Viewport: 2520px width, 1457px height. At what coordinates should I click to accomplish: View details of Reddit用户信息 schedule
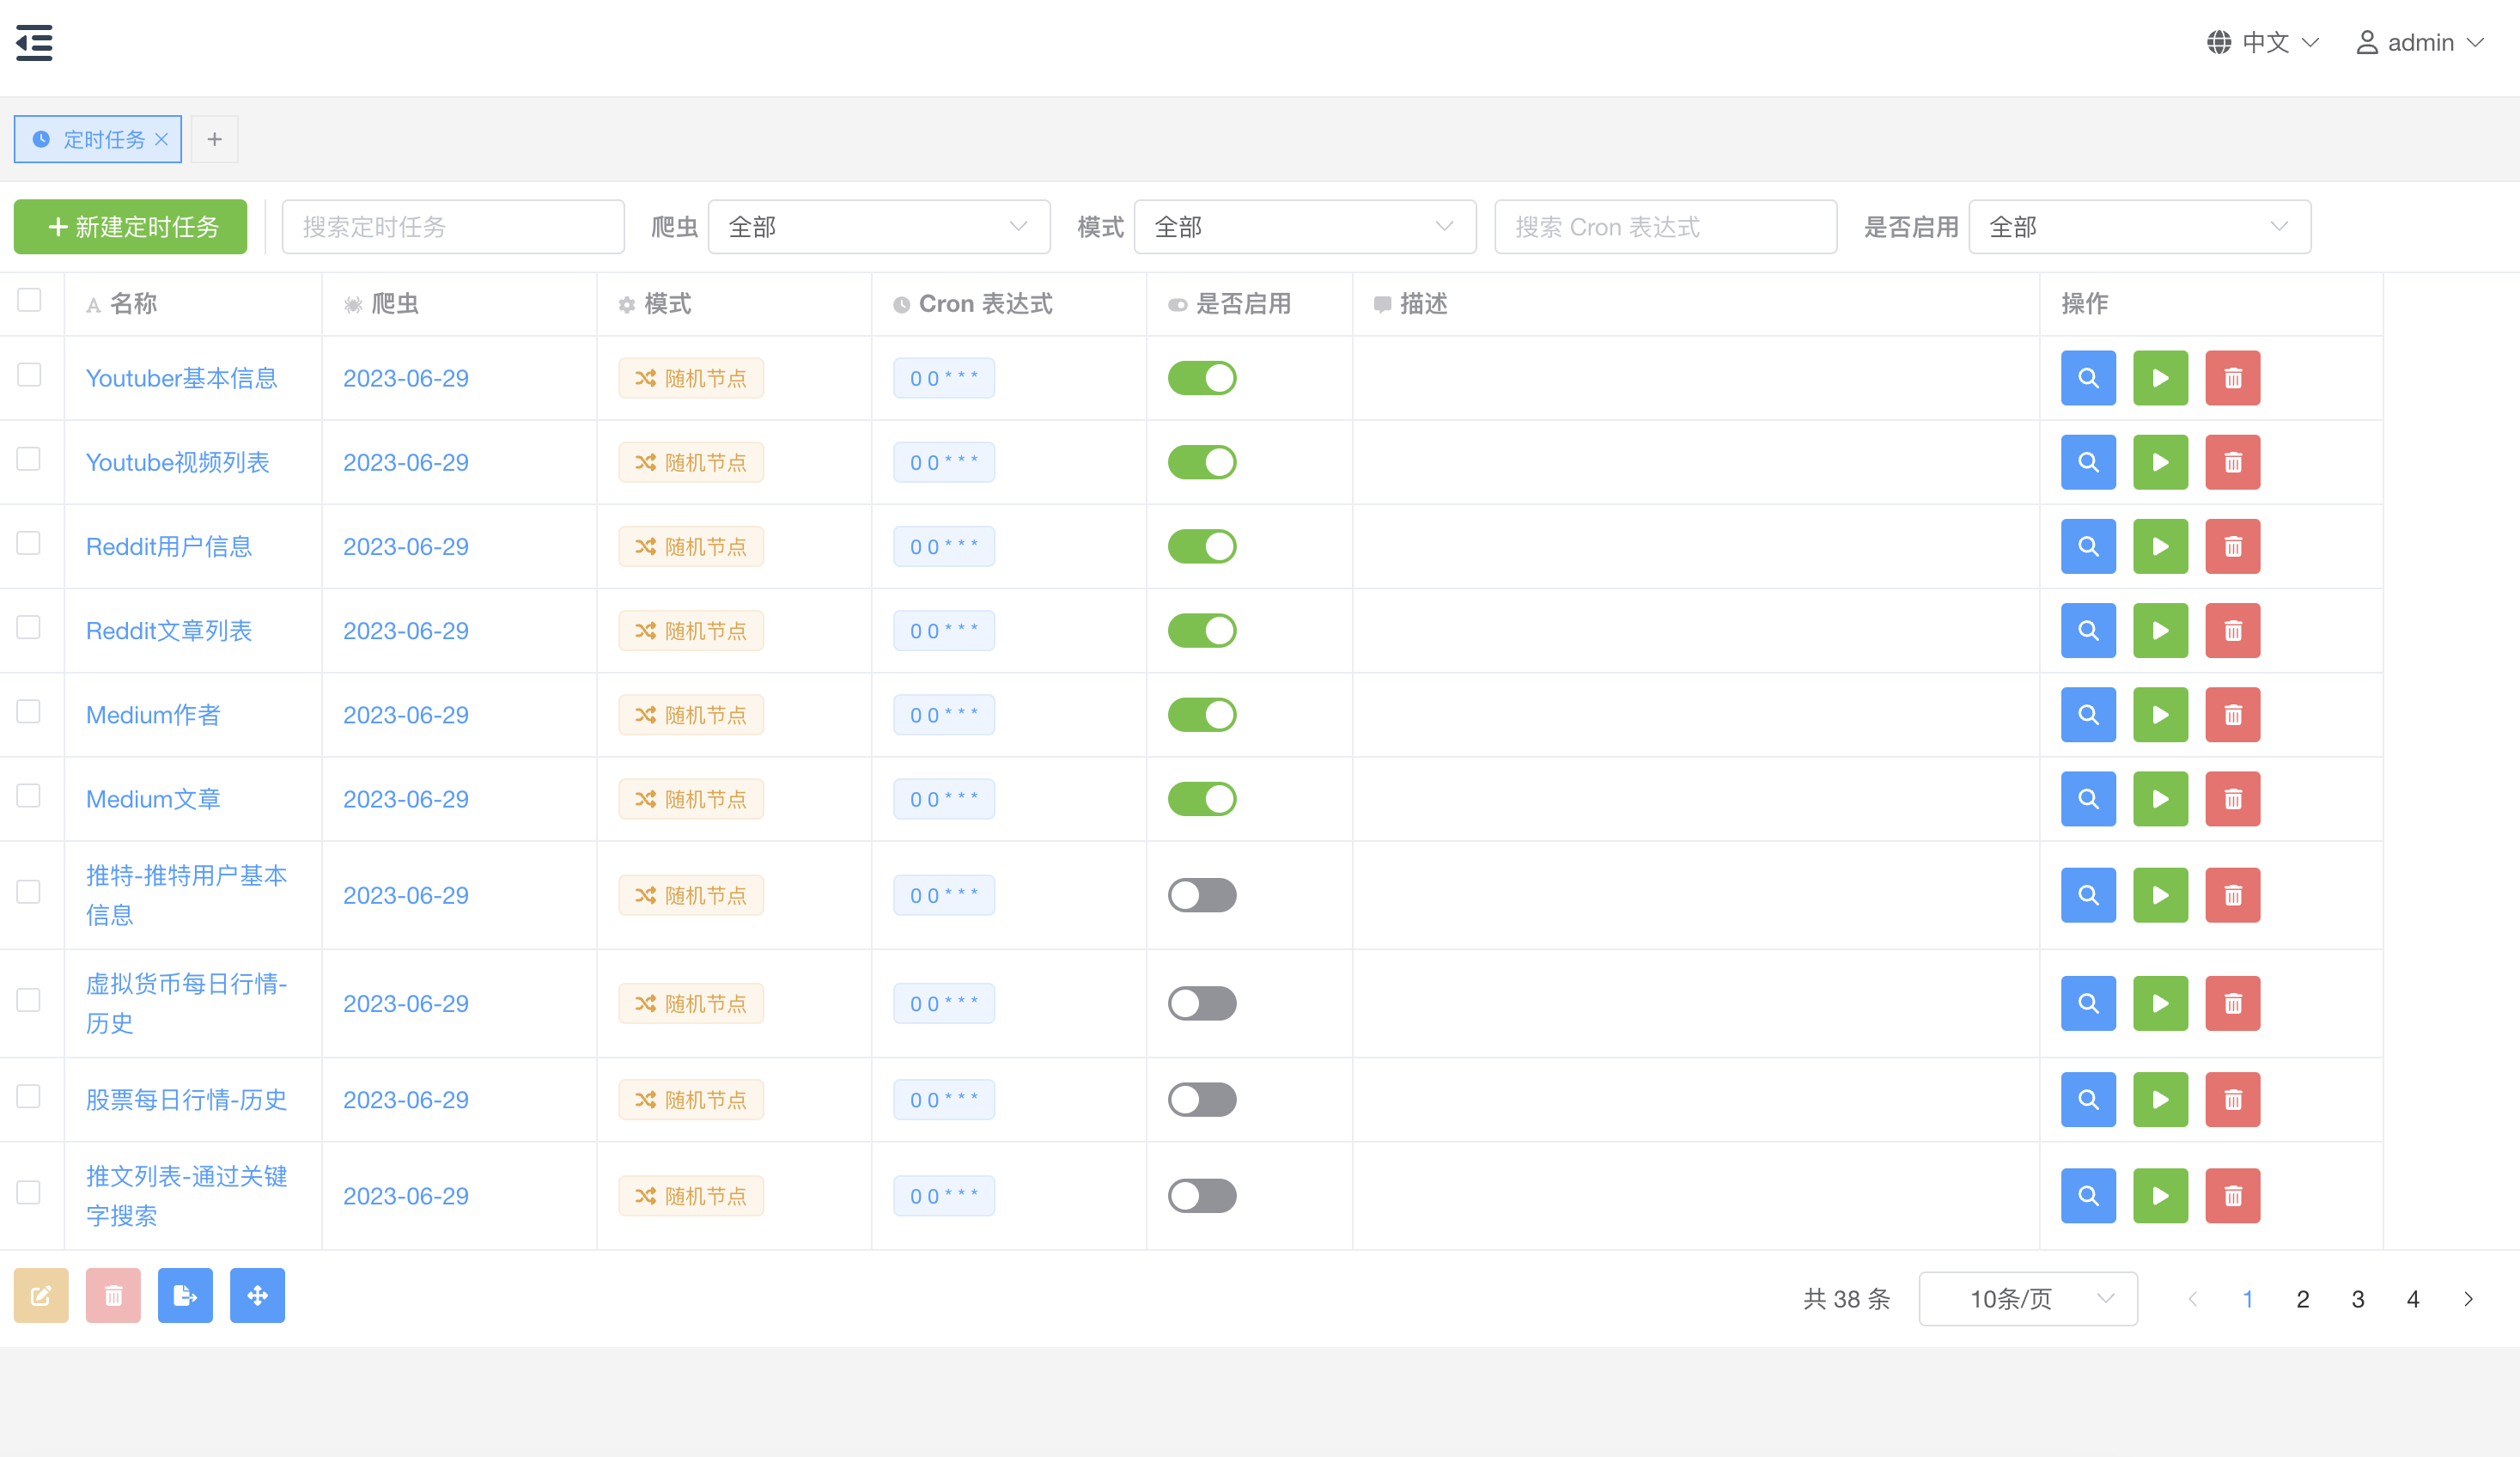[x=2088, y=546]
